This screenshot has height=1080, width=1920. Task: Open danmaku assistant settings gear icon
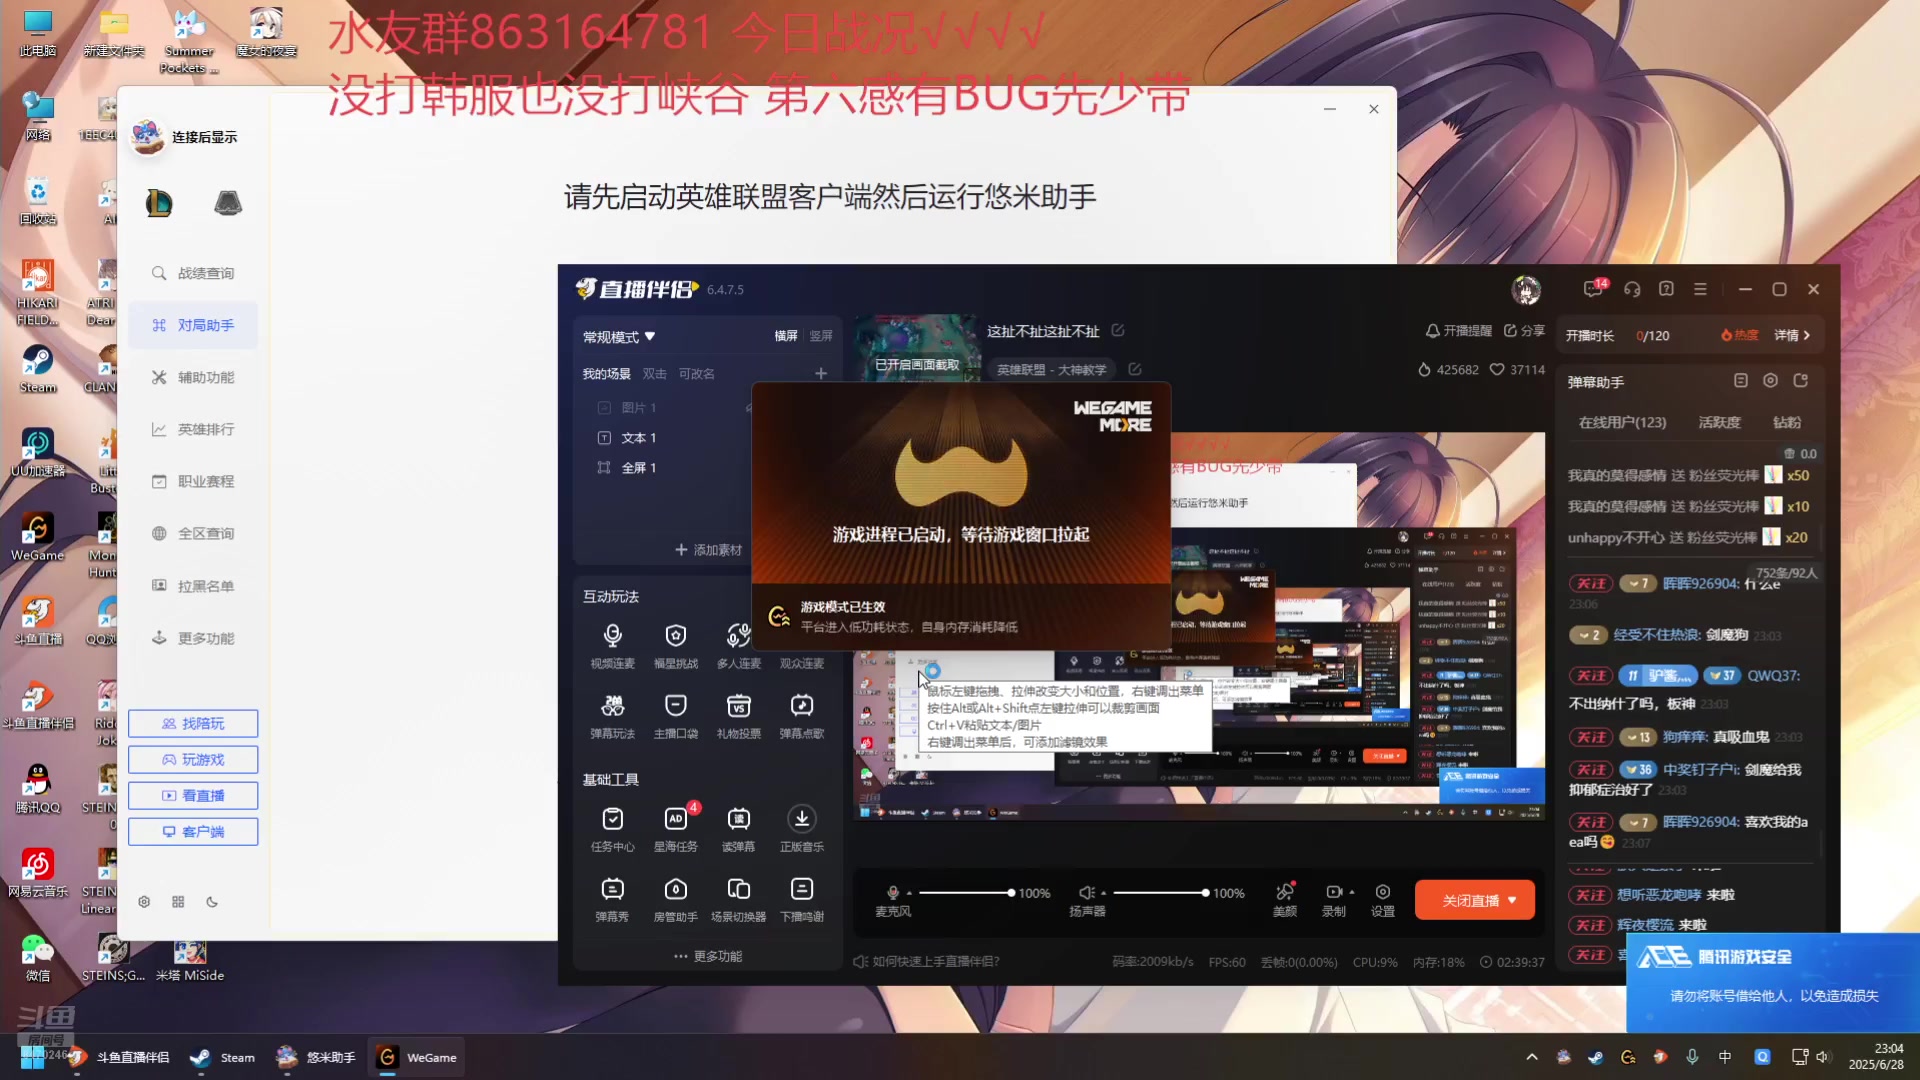[x=1770, y=380]
